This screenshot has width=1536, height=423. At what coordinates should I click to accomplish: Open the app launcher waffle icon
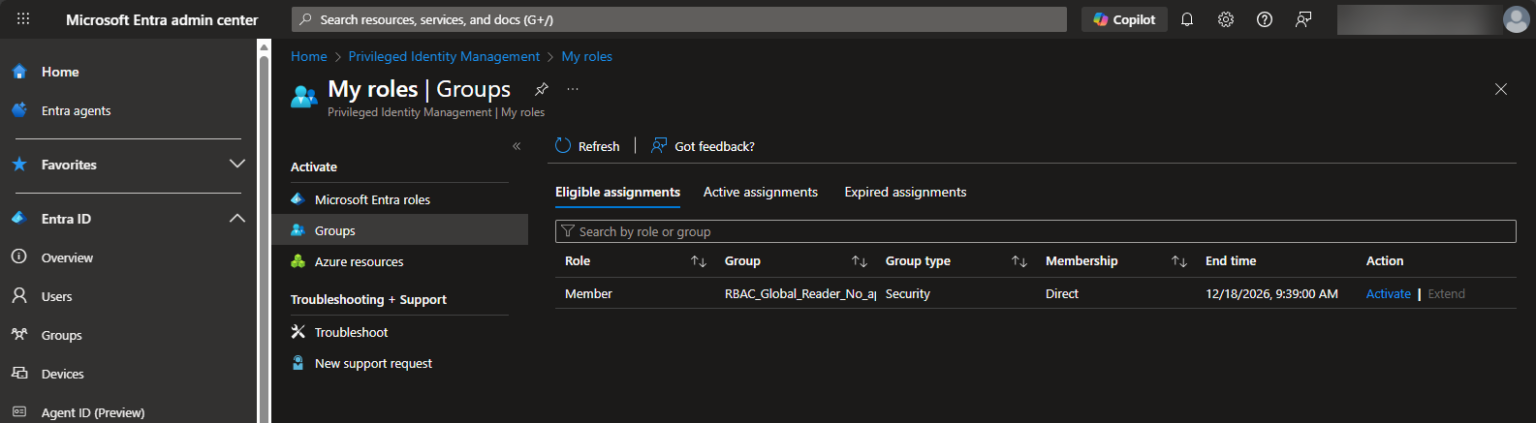pyautogui.click(x=23, y=19)
